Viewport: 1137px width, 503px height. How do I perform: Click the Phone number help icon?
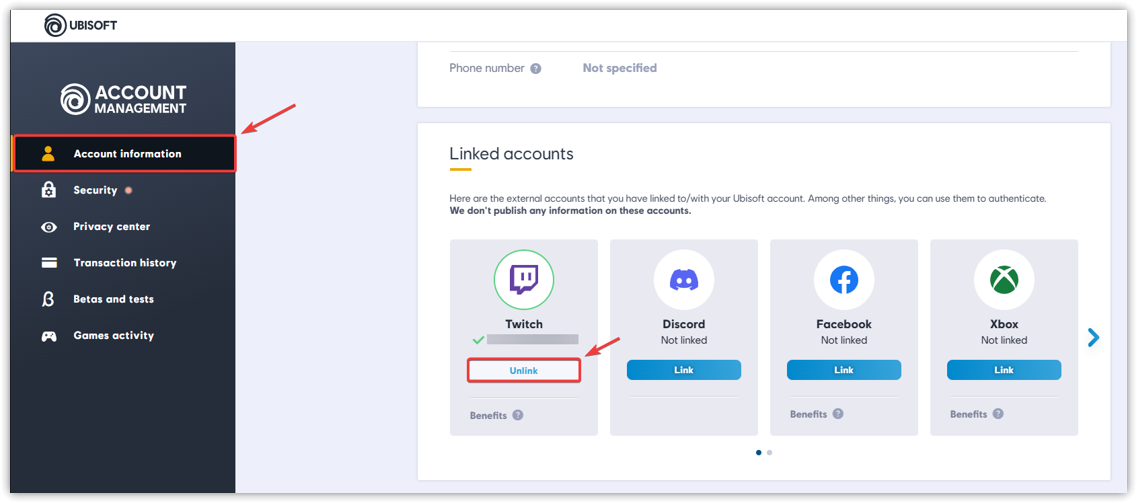coord(535,69)
